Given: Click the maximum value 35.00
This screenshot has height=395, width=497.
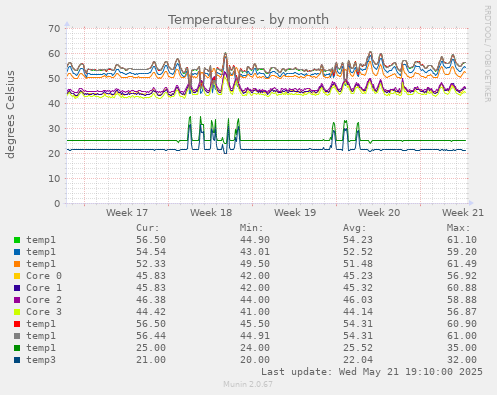Looking at the screenshot, I should click(x=462, y=348).
